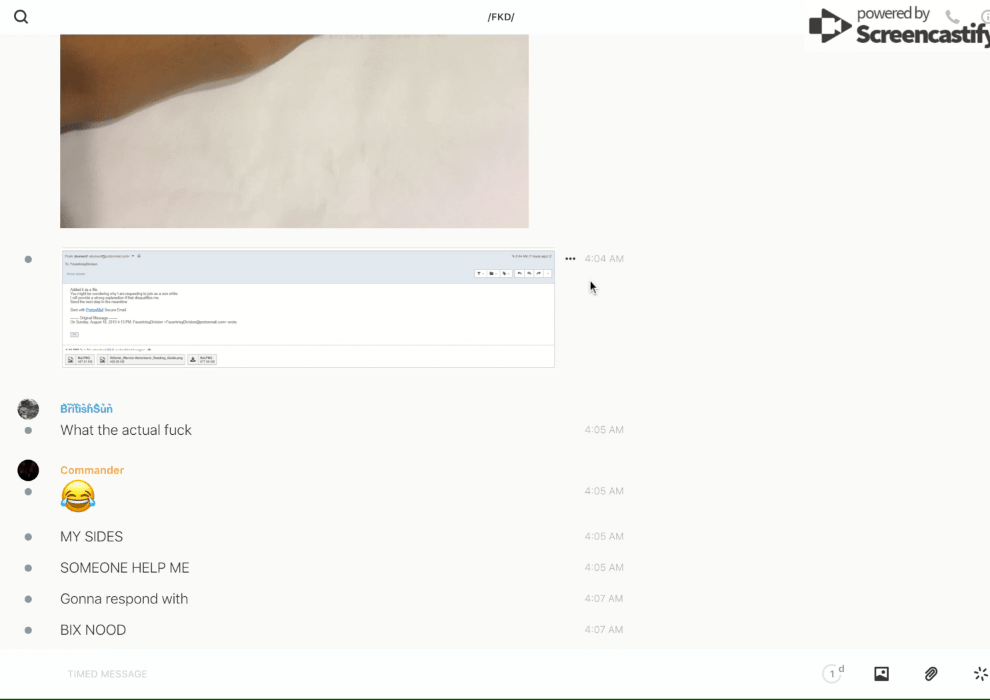
Task: Attach a file with the paperclip icon
Action: click(931, 674)
